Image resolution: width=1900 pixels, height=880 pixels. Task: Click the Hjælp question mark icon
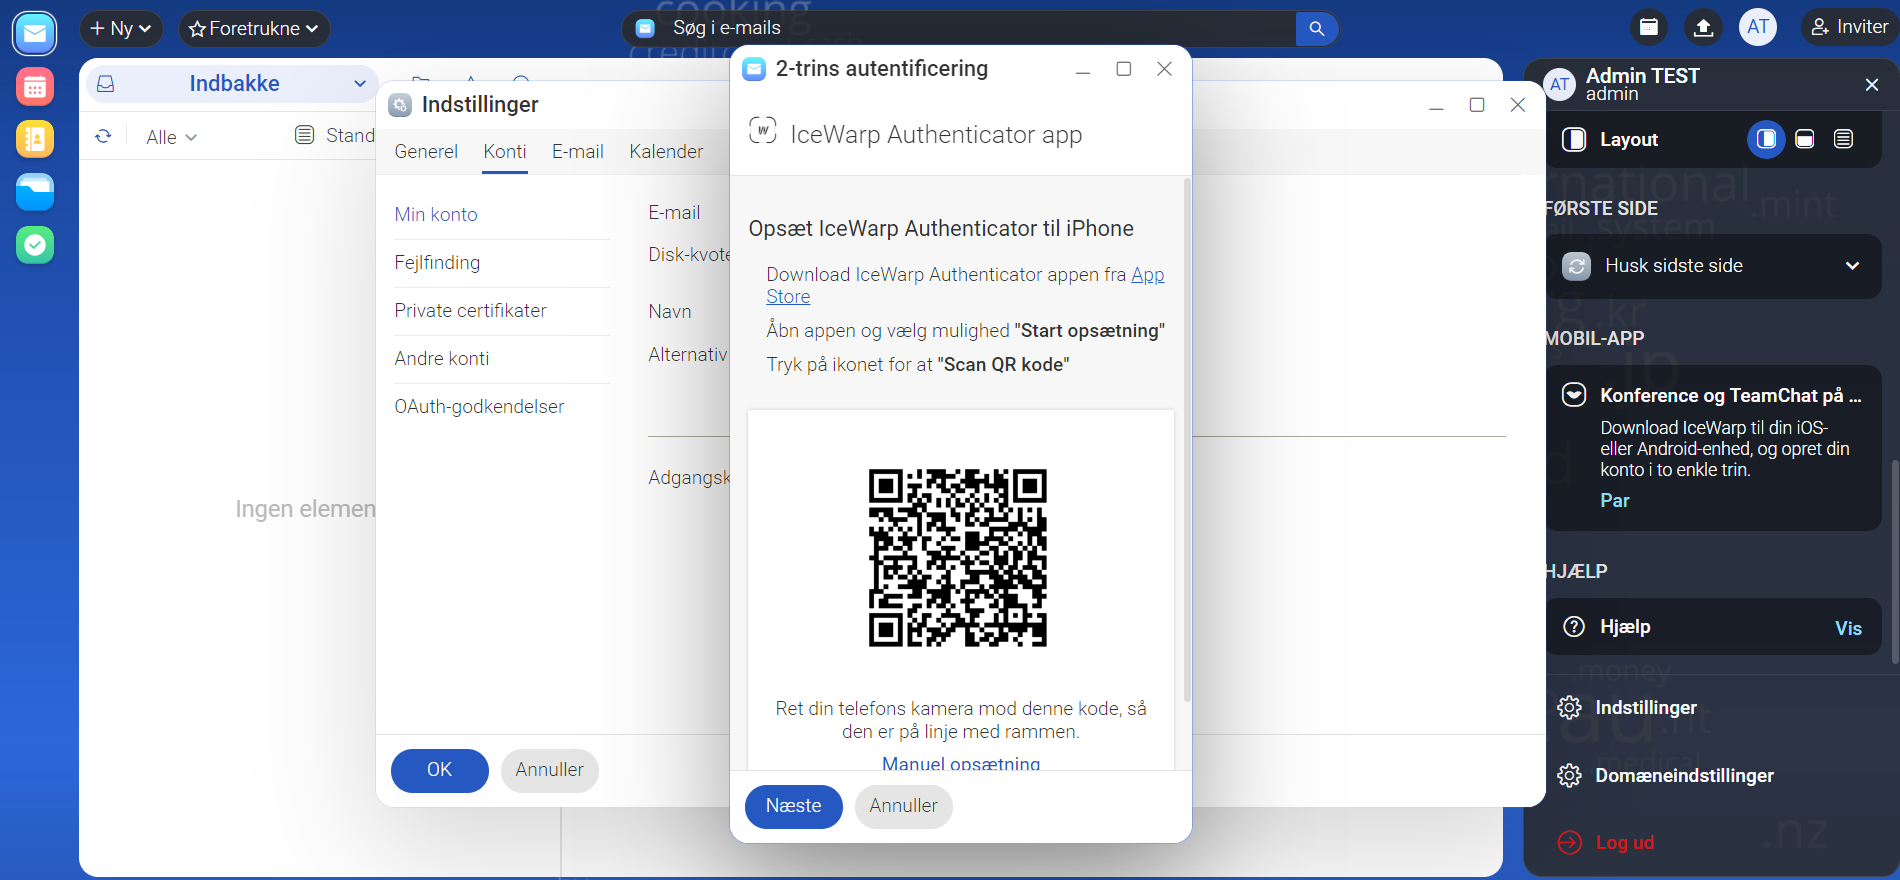tap(1574, 627)
